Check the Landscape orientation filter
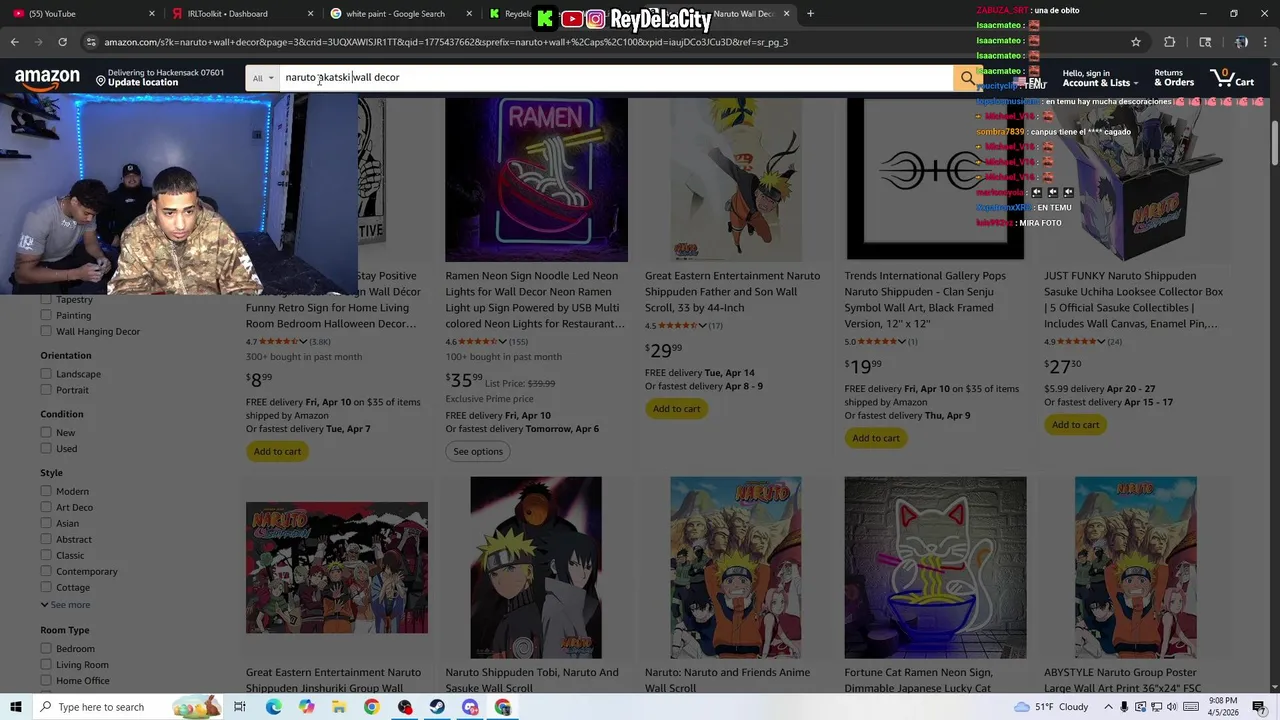 coord(46,374)
